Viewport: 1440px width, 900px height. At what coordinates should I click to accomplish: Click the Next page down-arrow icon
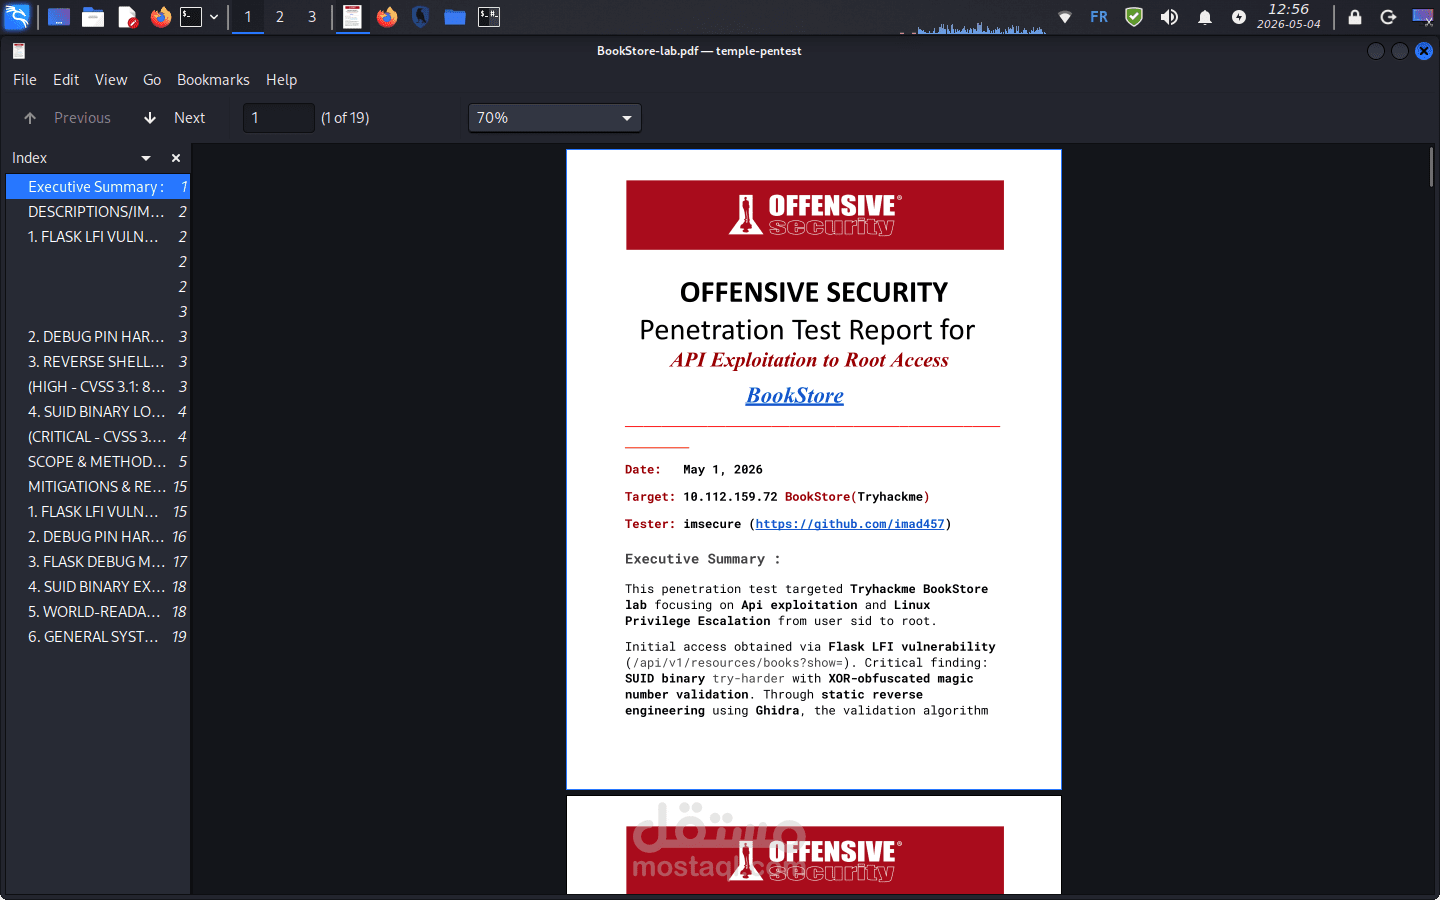tap(150, 118)
